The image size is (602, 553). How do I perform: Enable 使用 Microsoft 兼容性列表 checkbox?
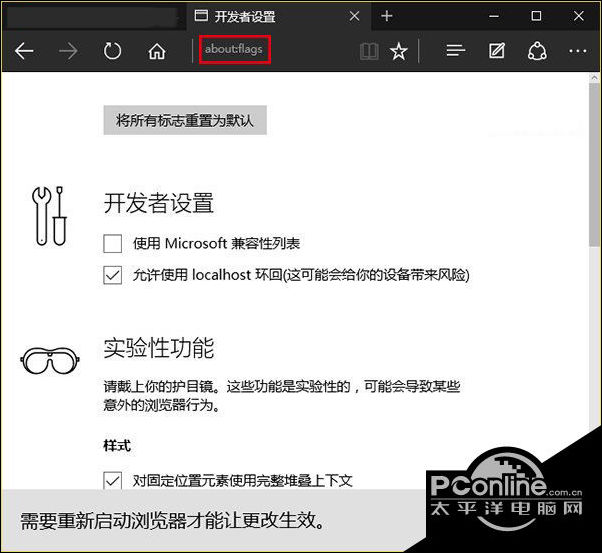(x=112, y=243)
